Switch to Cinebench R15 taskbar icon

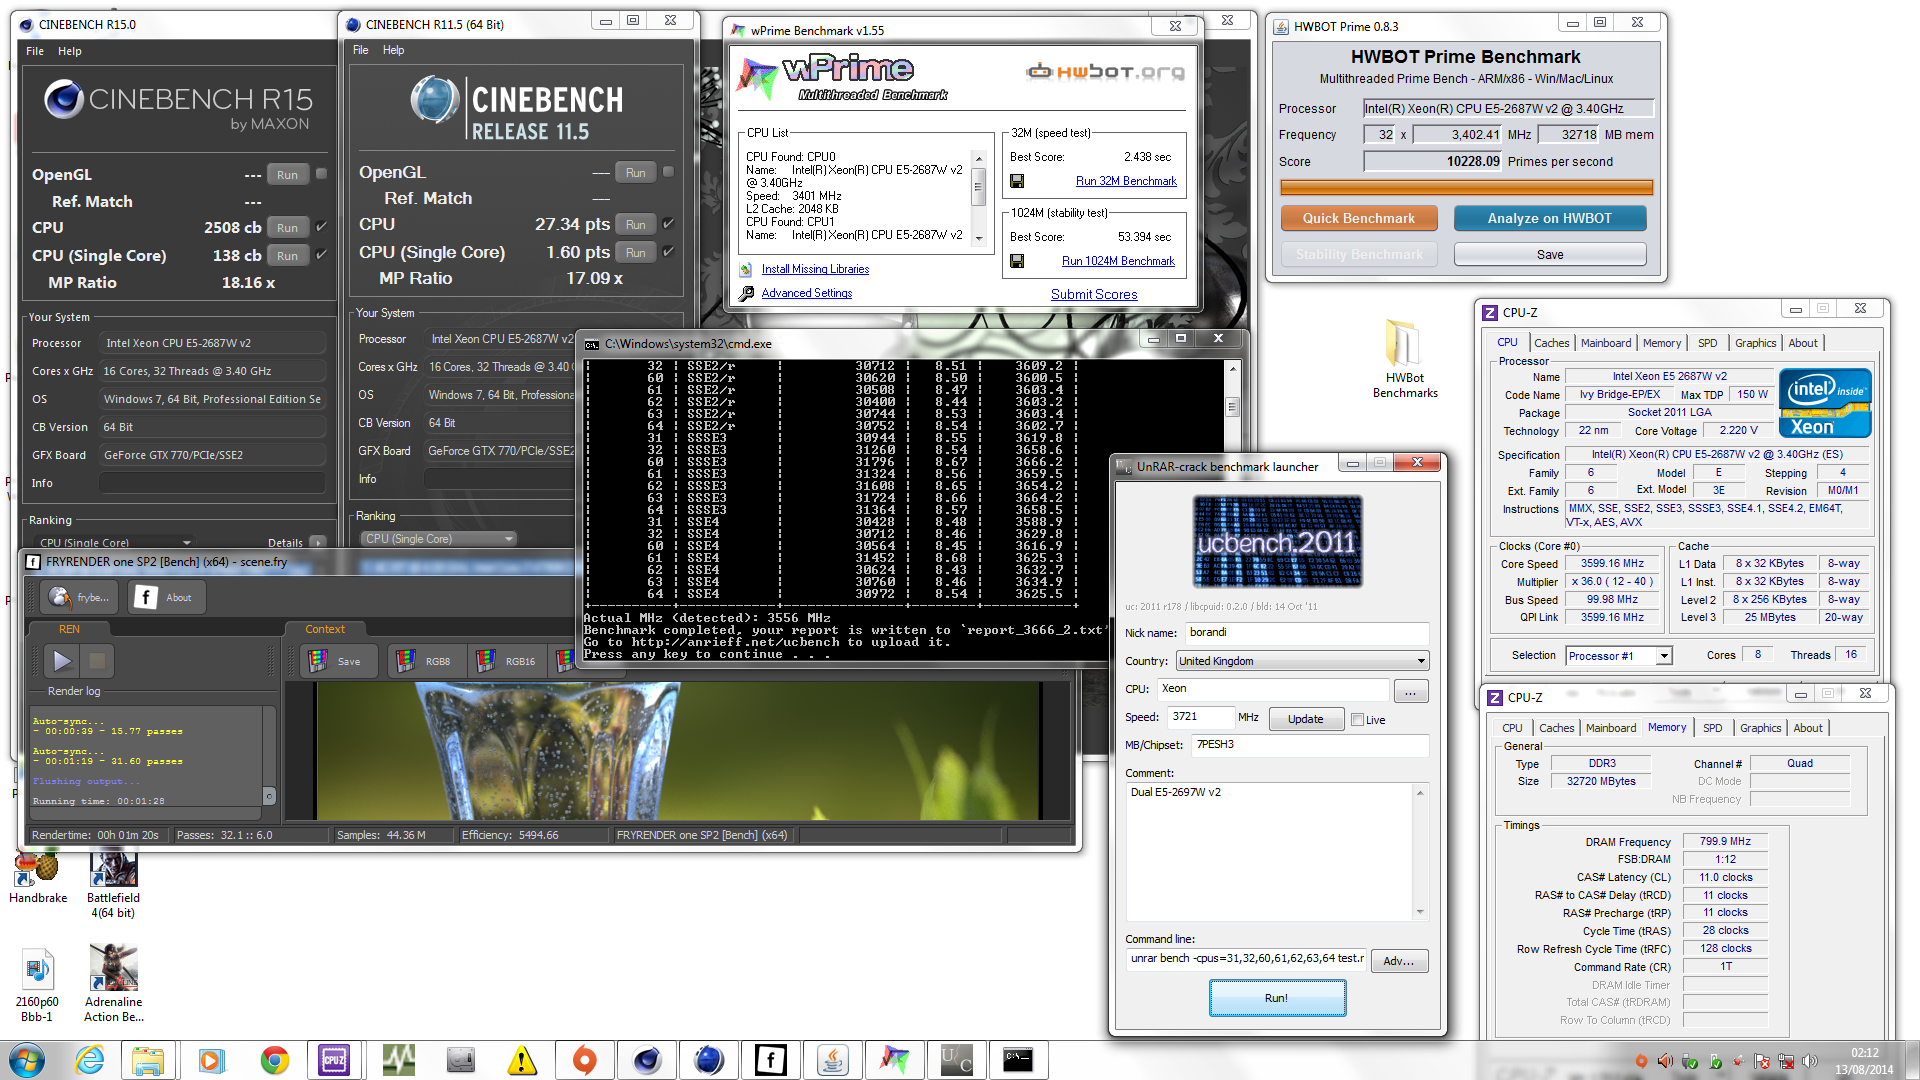(647, 1060)
